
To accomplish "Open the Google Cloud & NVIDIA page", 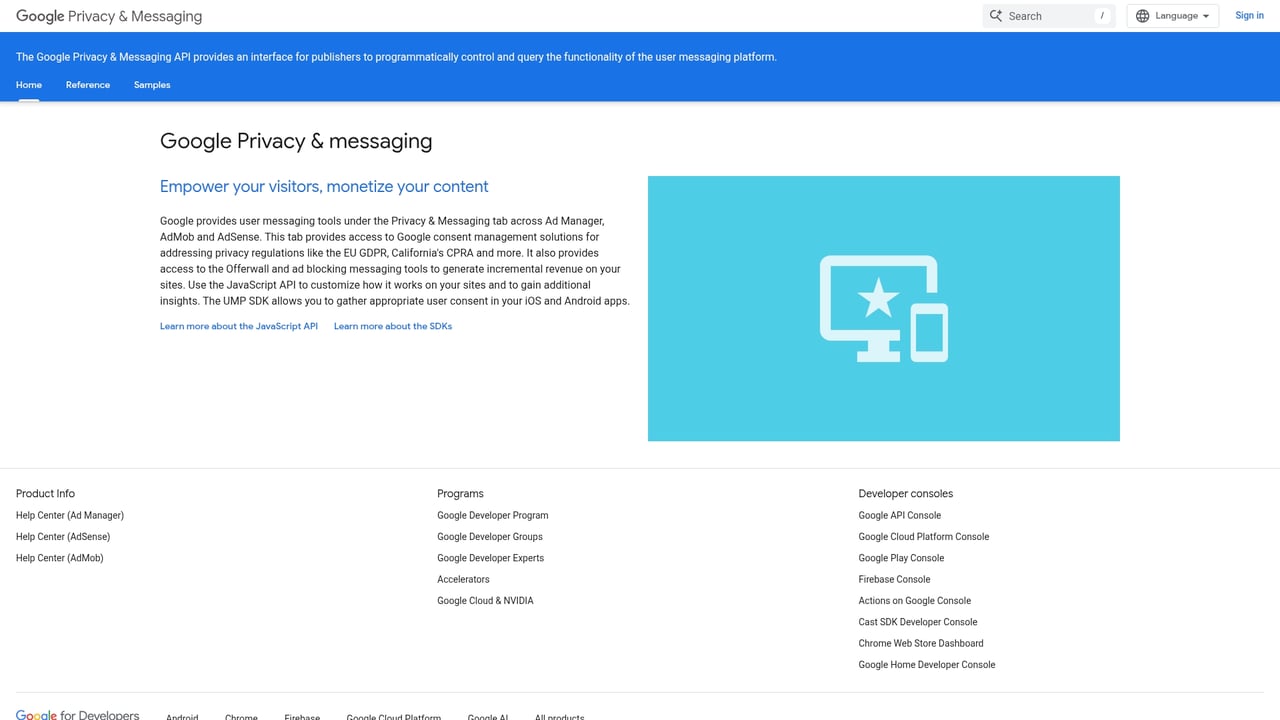I will (484, 600).
